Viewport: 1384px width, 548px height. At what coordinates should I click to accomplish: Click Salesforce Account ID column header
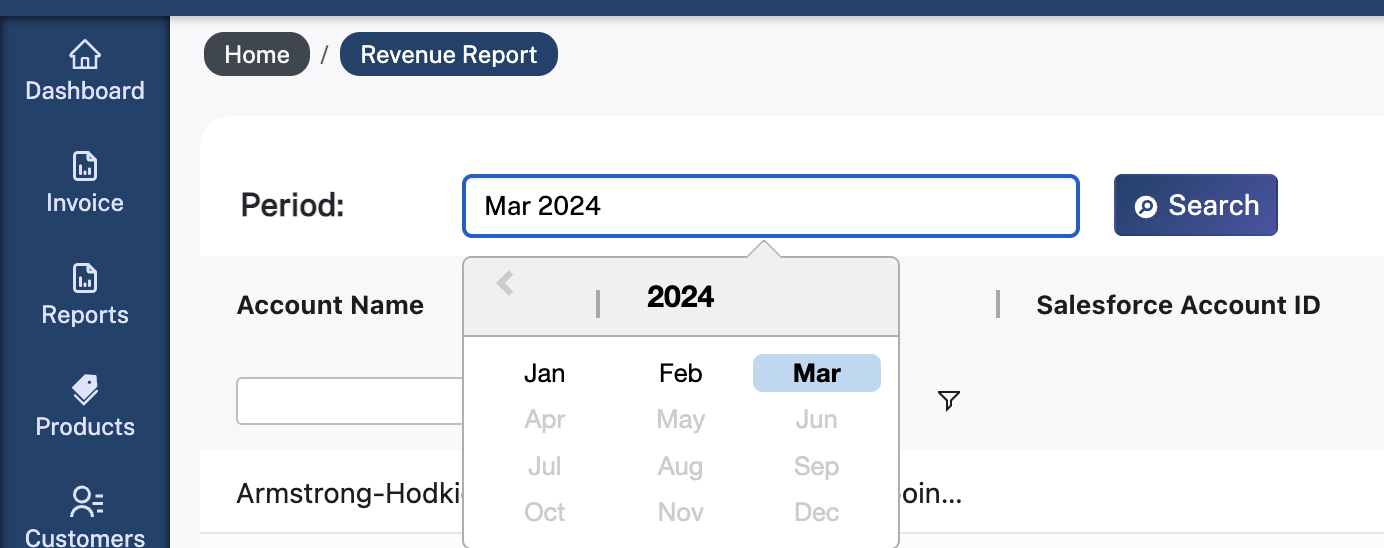[x=1178, y=305]
